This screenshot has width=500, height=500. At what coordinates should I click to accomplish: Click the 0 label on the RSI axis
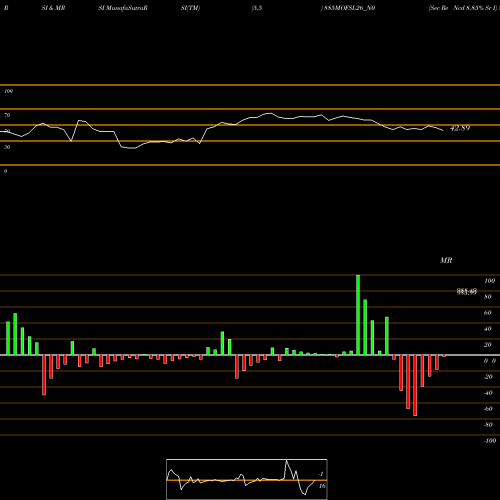[5, 171]
